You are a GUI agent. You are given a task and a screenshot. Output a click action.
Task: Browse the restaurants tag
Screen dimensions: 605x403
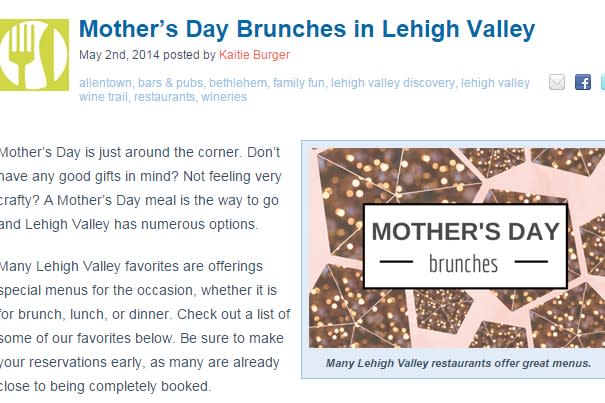click(164, 97)
